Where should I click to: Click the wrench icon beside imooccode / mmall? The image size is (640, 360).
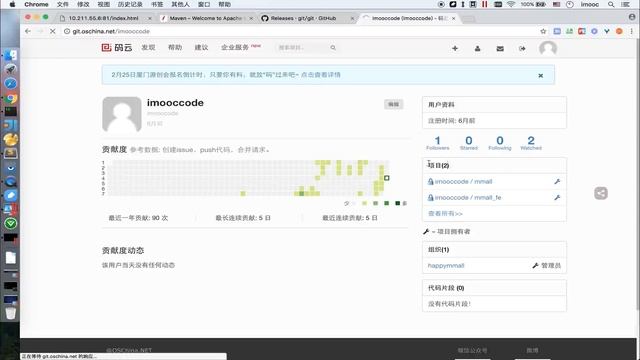[557, 182]
